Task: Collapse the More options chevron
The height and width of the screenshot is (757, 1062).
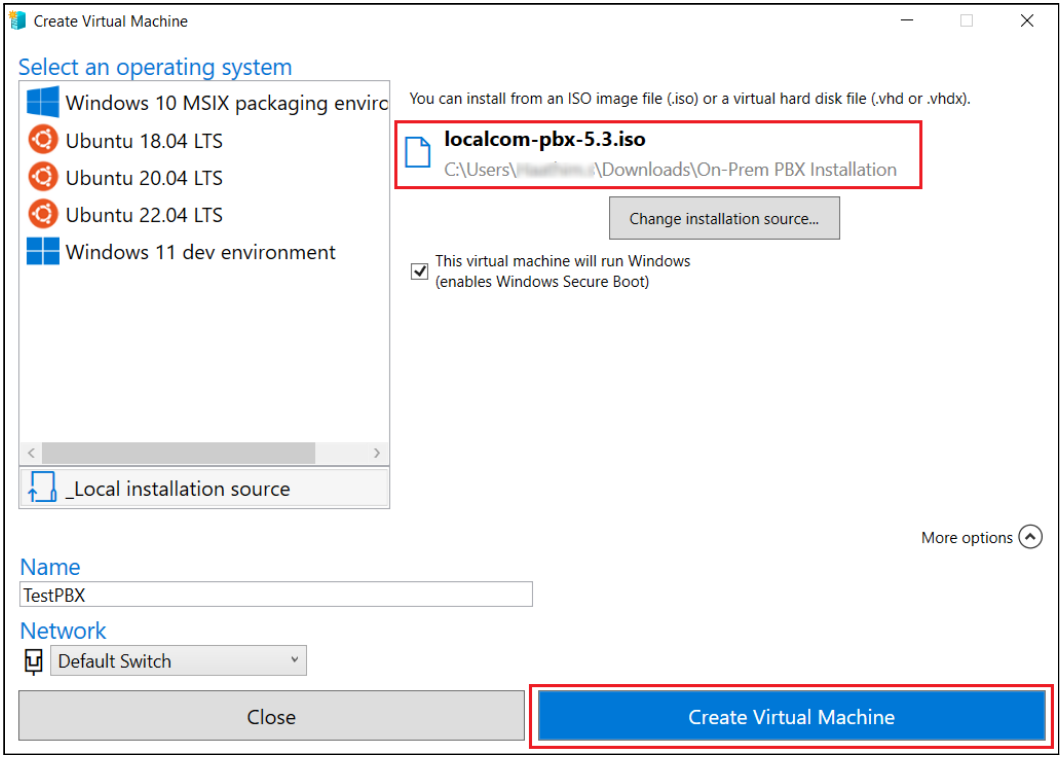Action: (1030, 537)
